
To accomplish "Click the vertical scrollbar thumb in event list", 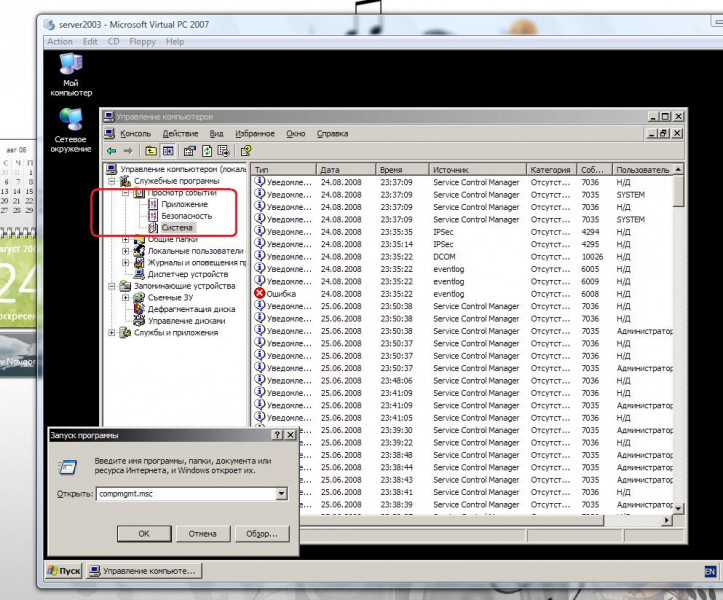I will coord(678,191).
